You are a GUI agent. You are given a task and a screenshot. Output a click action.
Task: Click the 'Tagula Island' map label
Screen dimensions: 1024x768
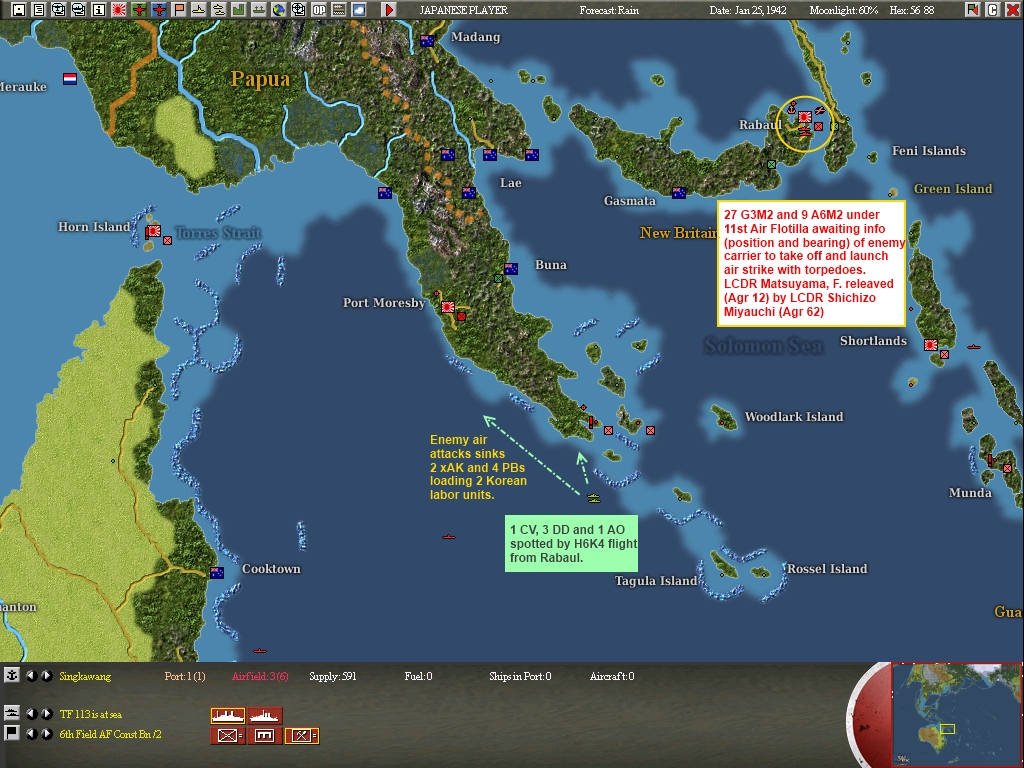click(x=656, y=581)
